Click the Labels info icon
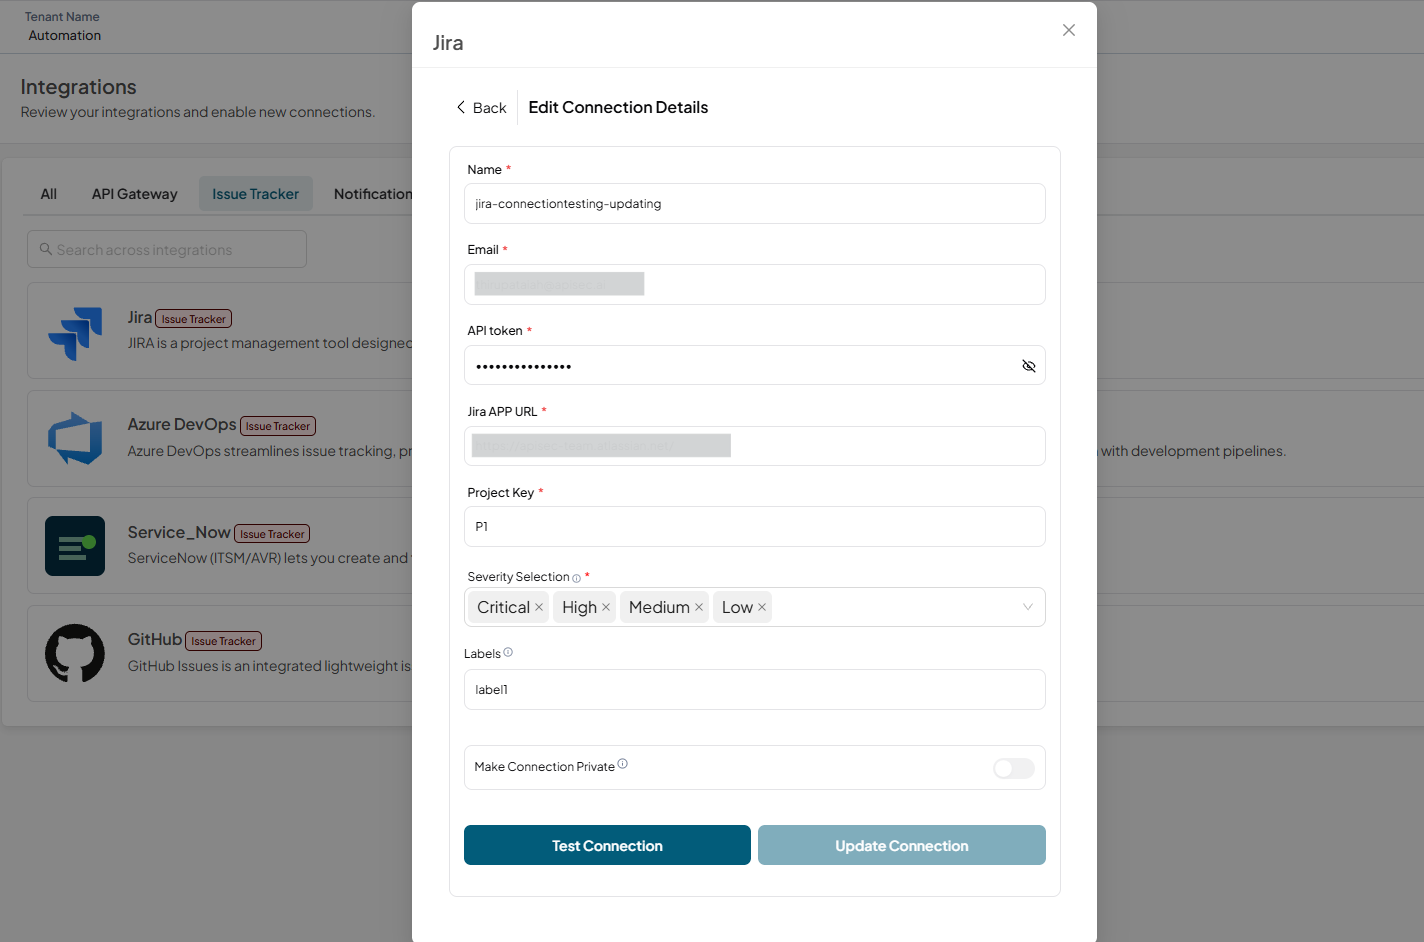 (x=508, y=652)
